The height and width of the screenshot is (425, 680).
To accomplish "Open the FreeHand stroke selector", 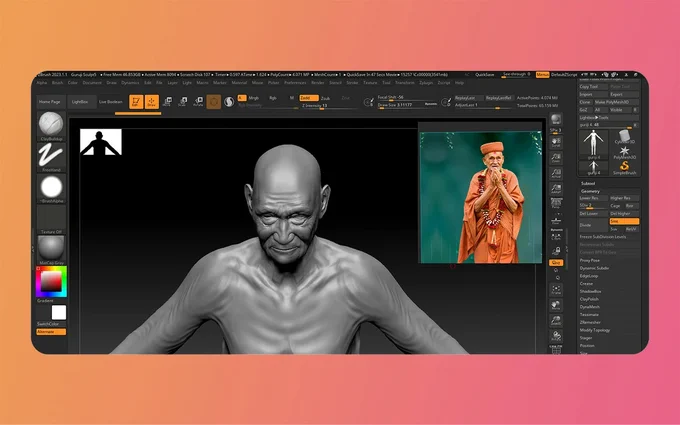I will point(51,157).
